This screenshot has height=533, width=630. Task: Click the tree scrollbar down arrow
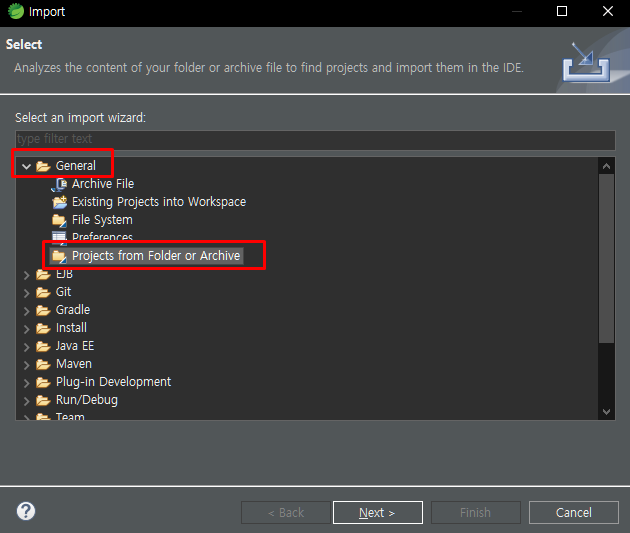click(x=606, y=412)
